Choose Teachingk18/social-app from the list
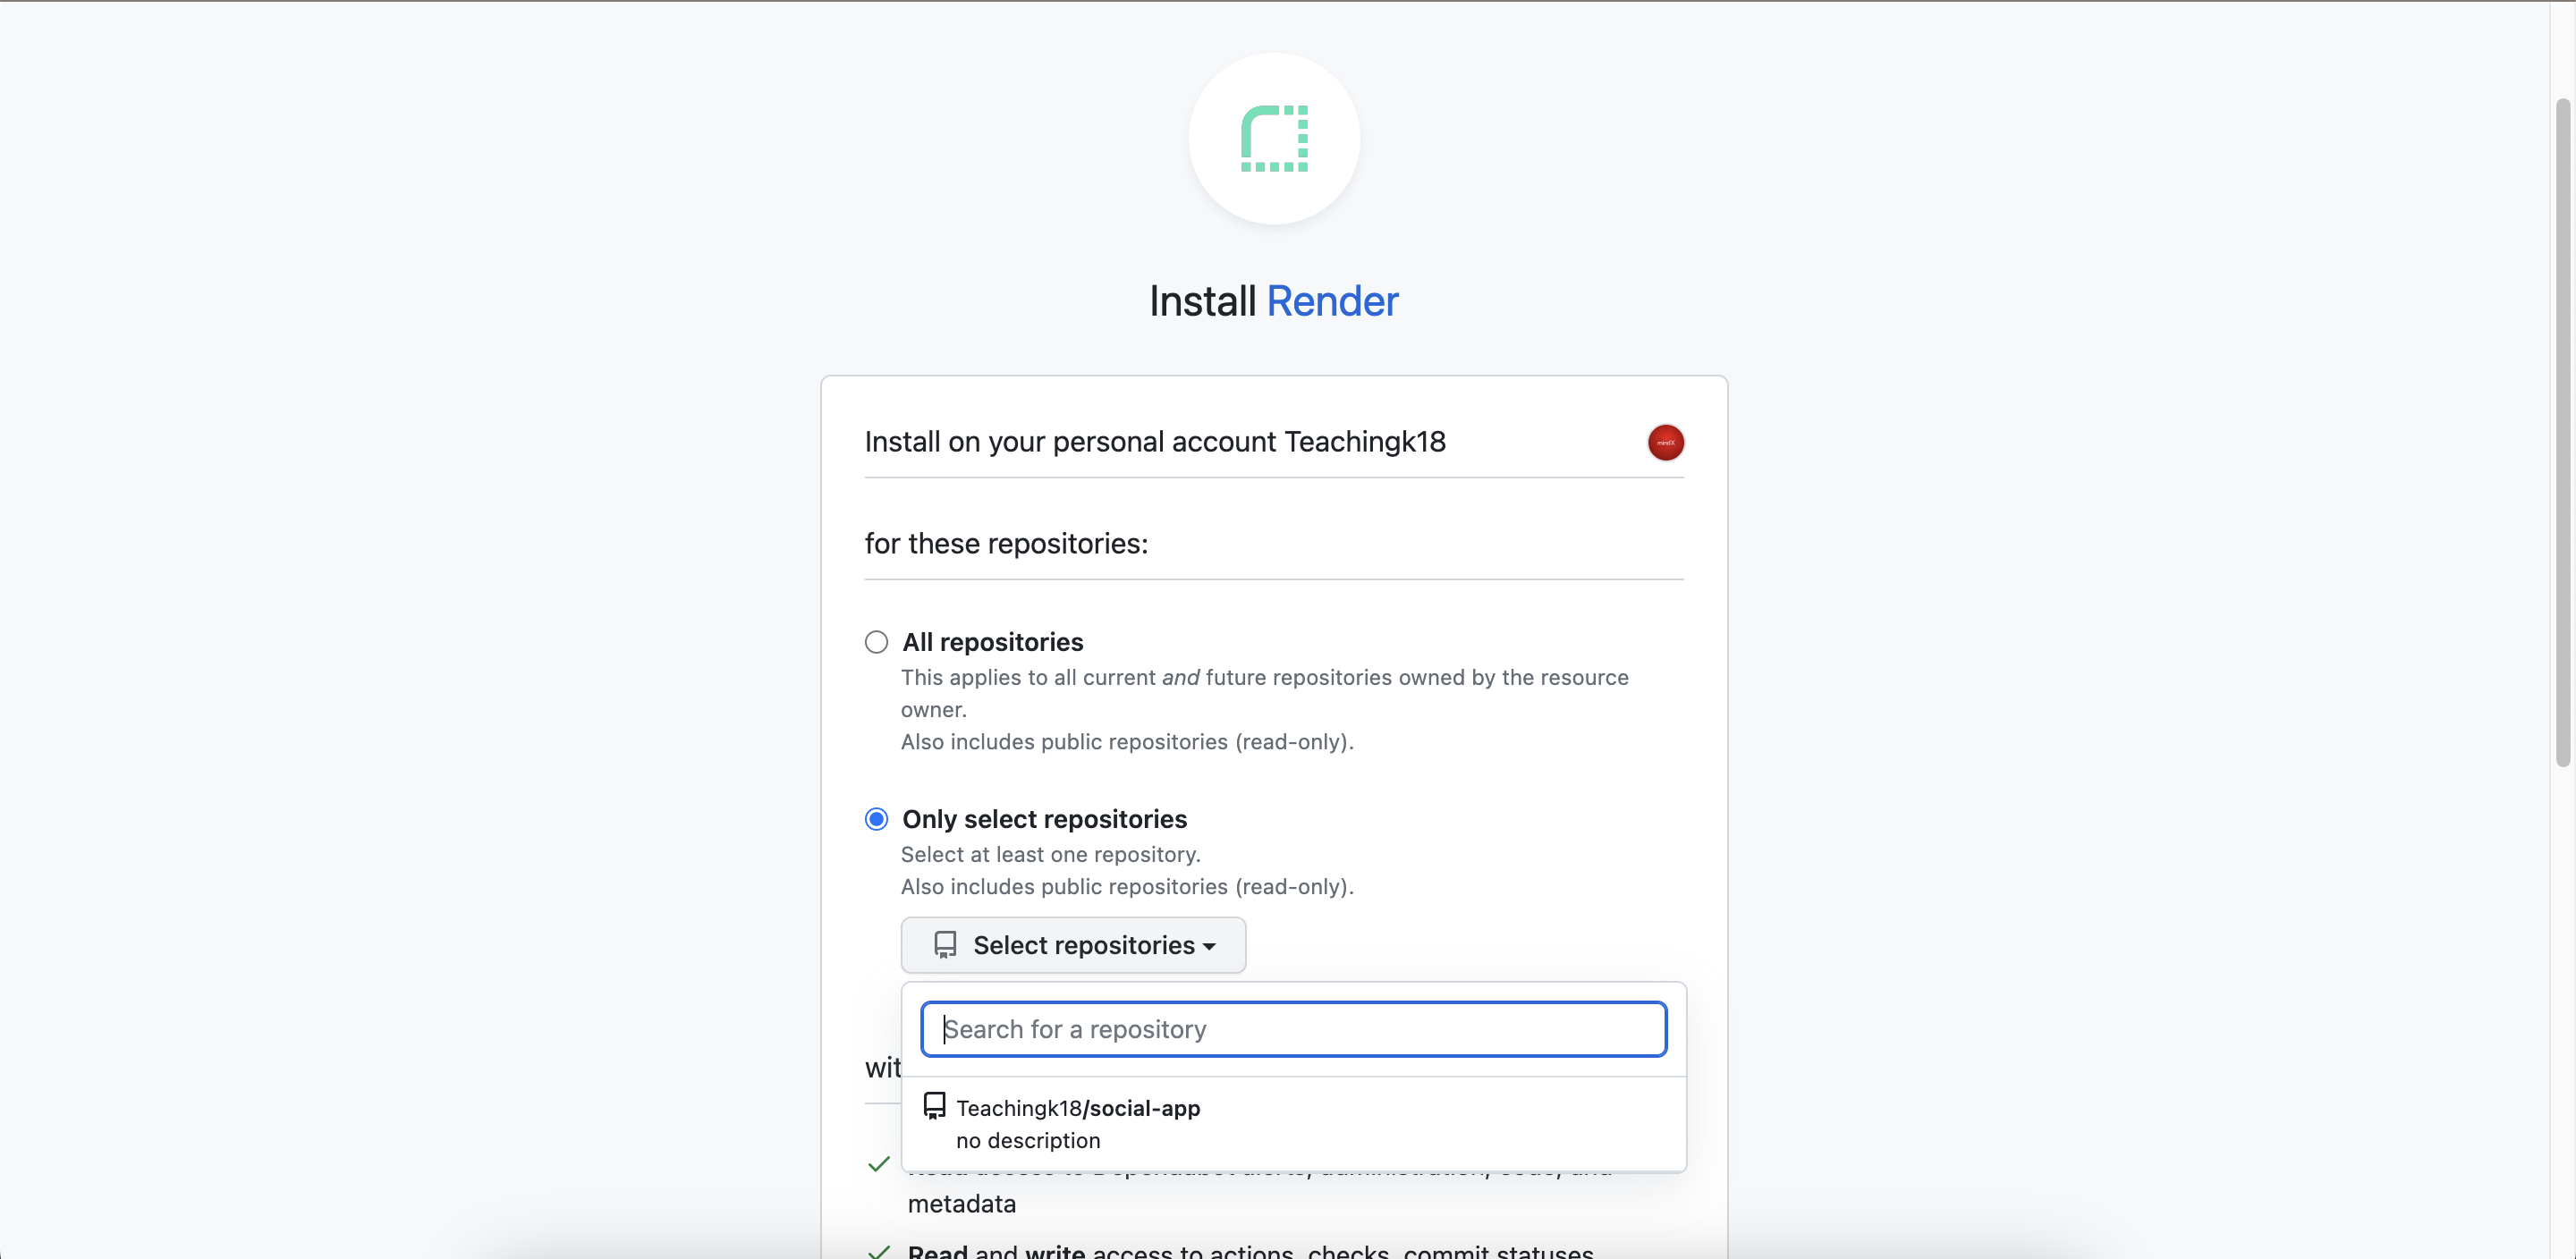The image size is (2576, 1259). (1078, 1108)
